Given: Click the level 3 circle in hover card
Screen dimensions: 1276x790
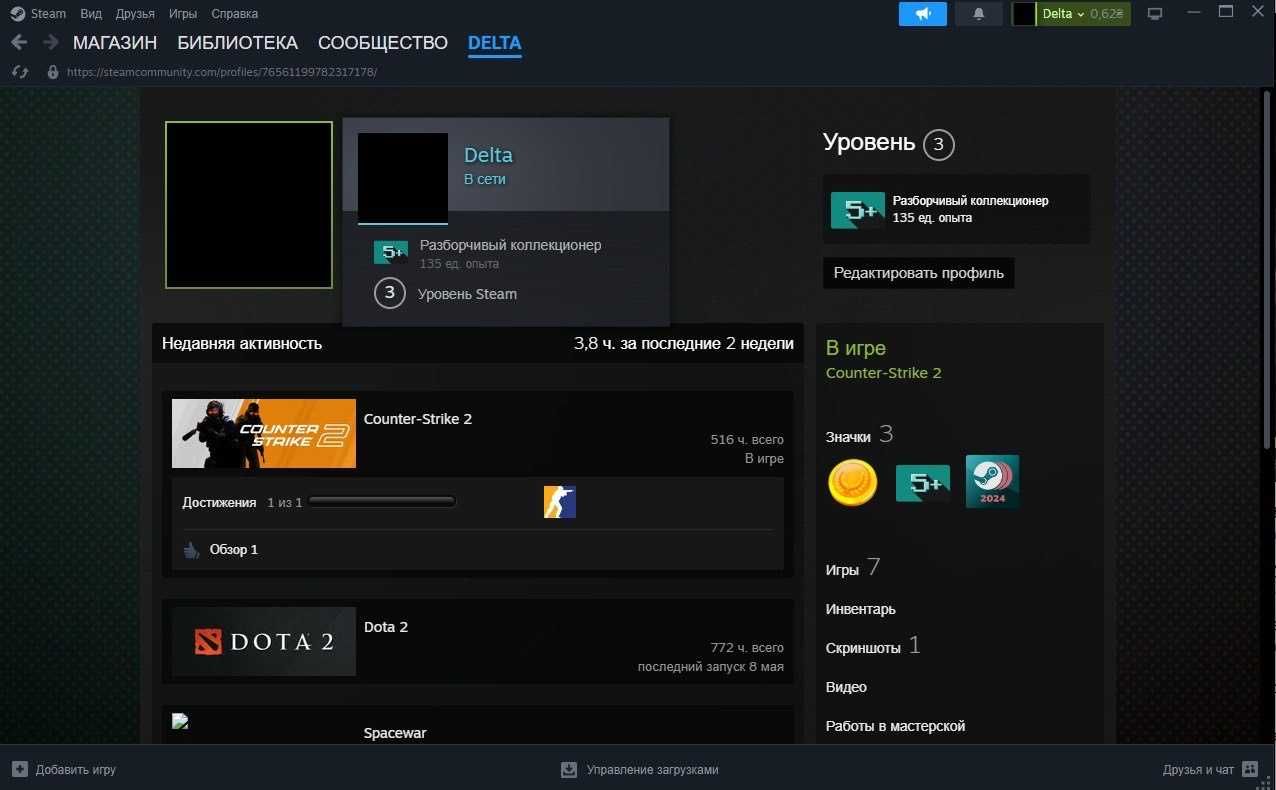Looking at the screenshot, I should [x=390, y=294].
